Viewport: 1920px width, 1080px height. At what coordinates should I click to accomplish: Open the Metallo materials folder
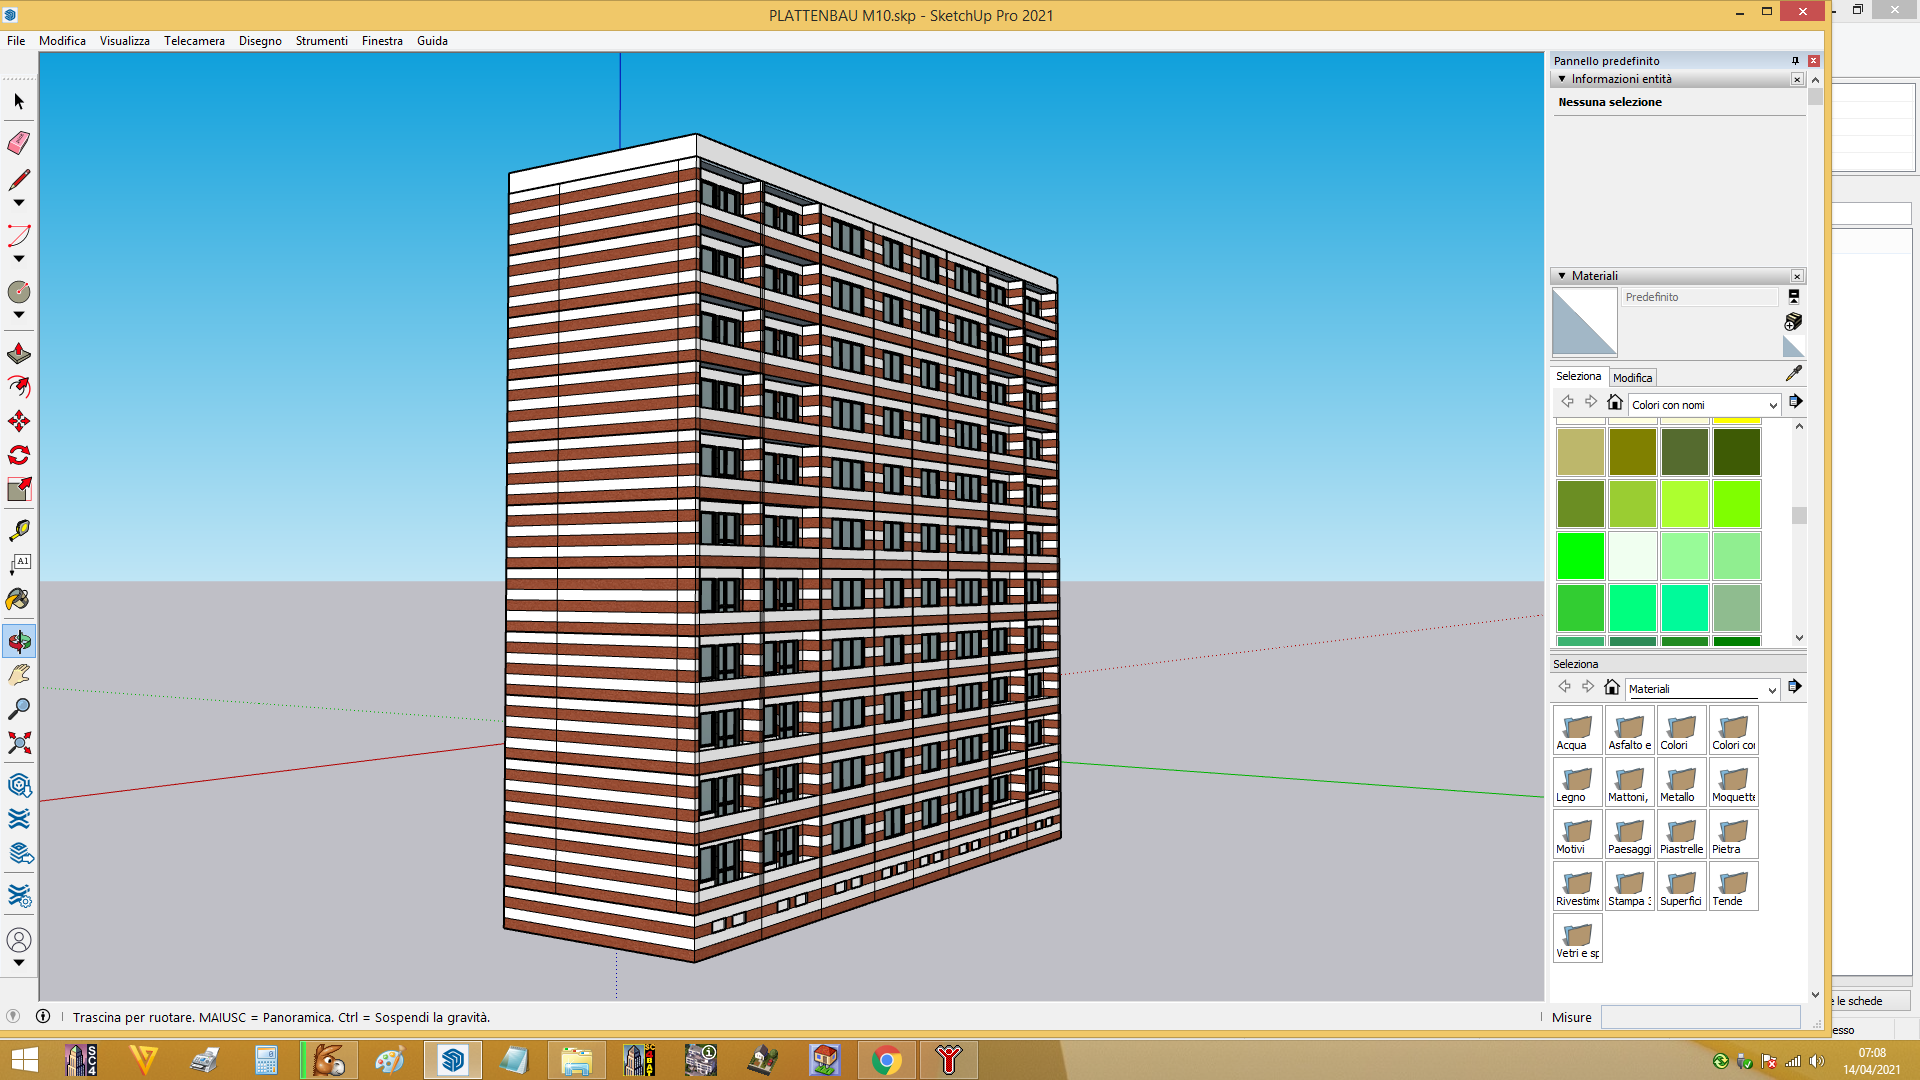(x=1682, y=782)
